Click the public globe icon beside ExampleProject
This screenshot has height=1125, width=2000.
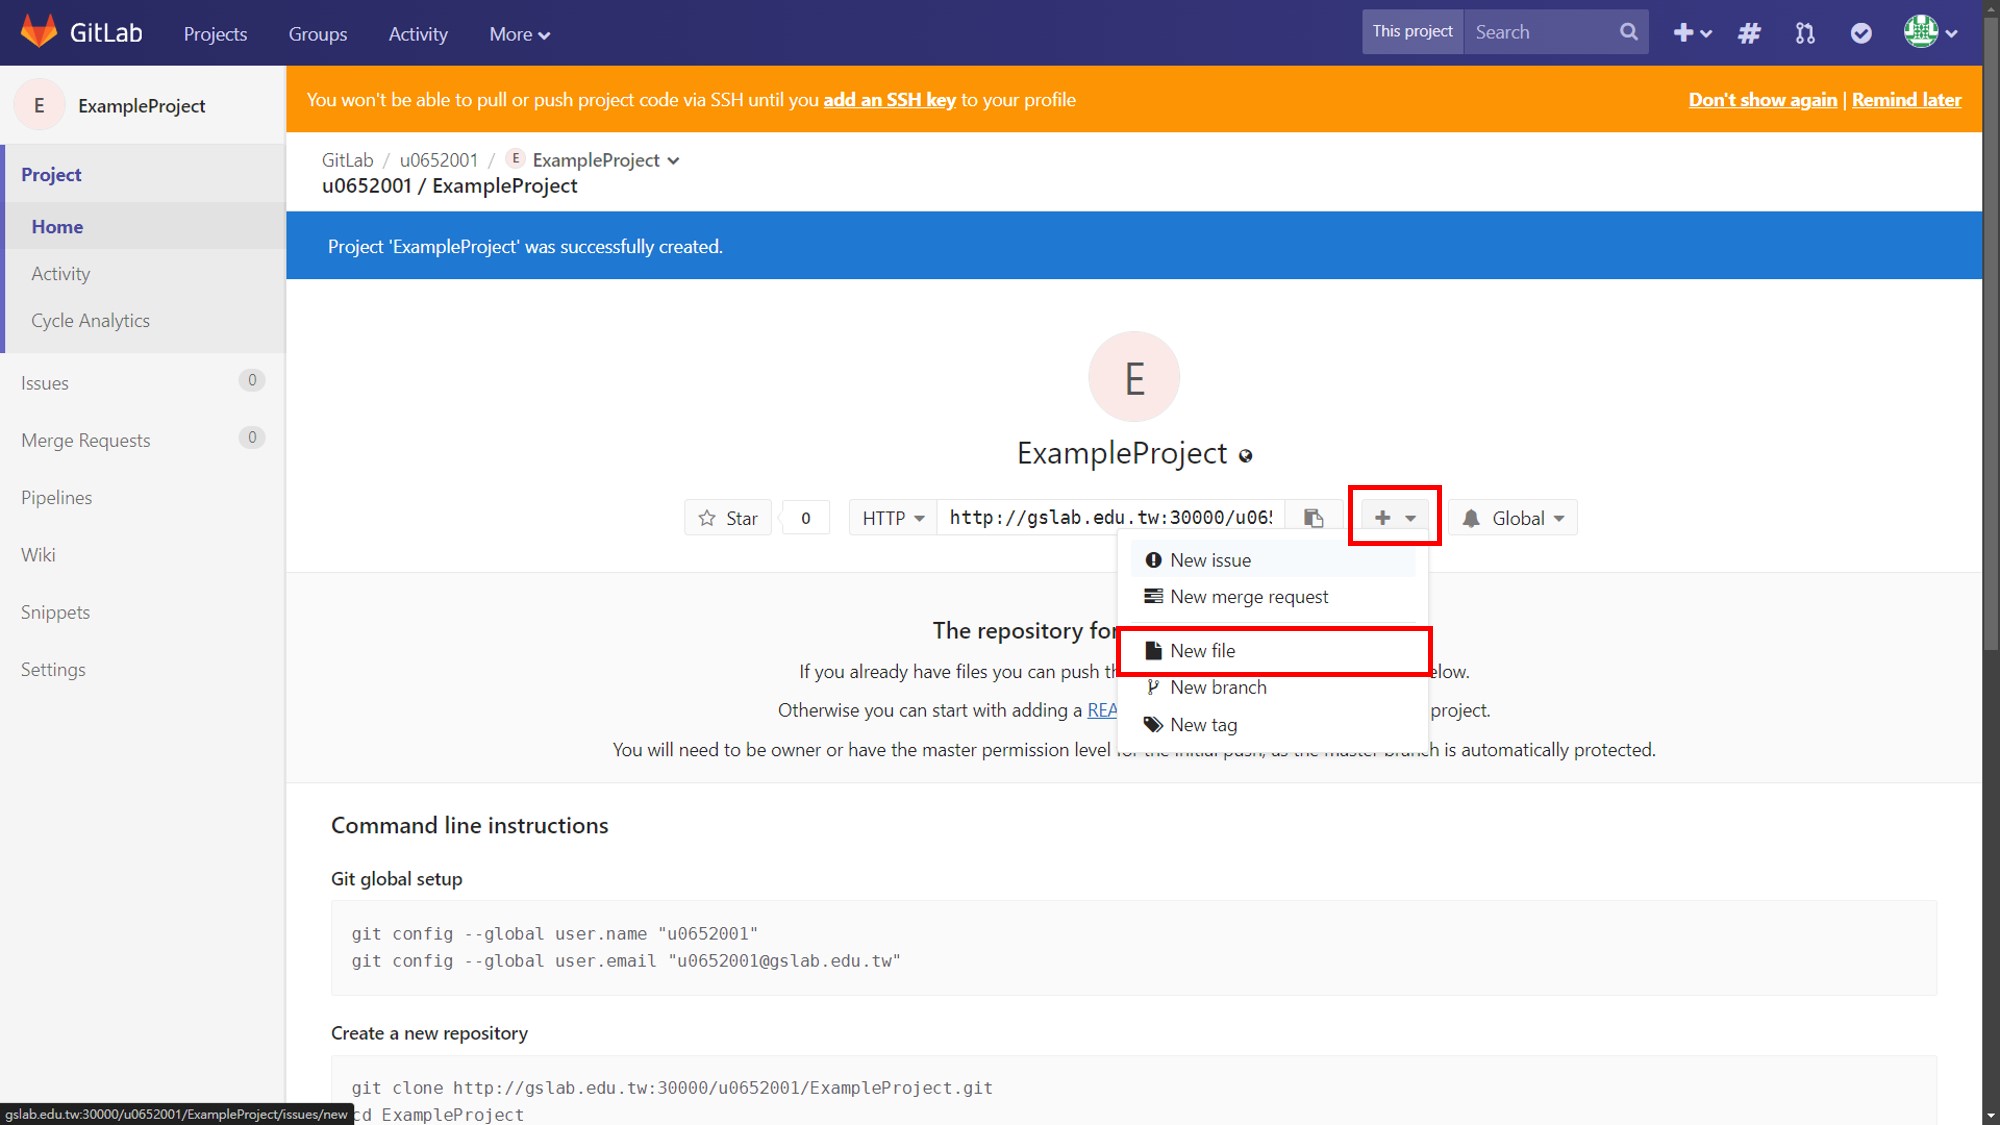(1245, 456)
